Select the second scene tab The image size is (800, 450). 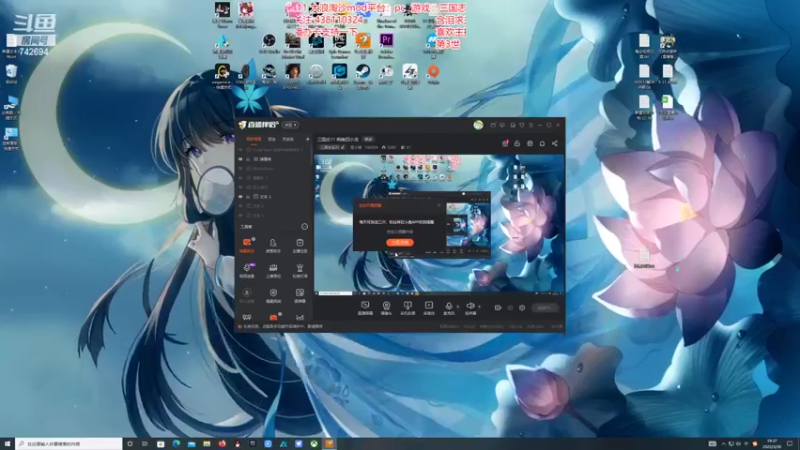coord(272,139)
